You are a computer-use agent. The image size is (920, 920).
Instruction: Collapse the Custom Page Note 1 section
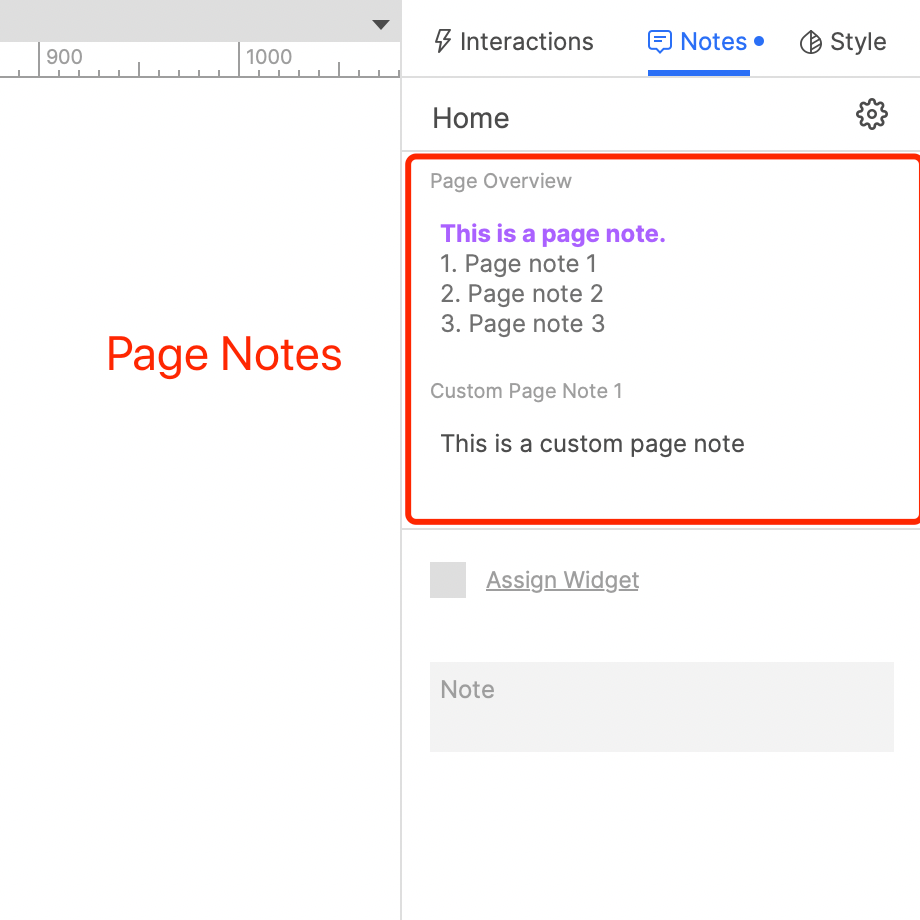526,391
